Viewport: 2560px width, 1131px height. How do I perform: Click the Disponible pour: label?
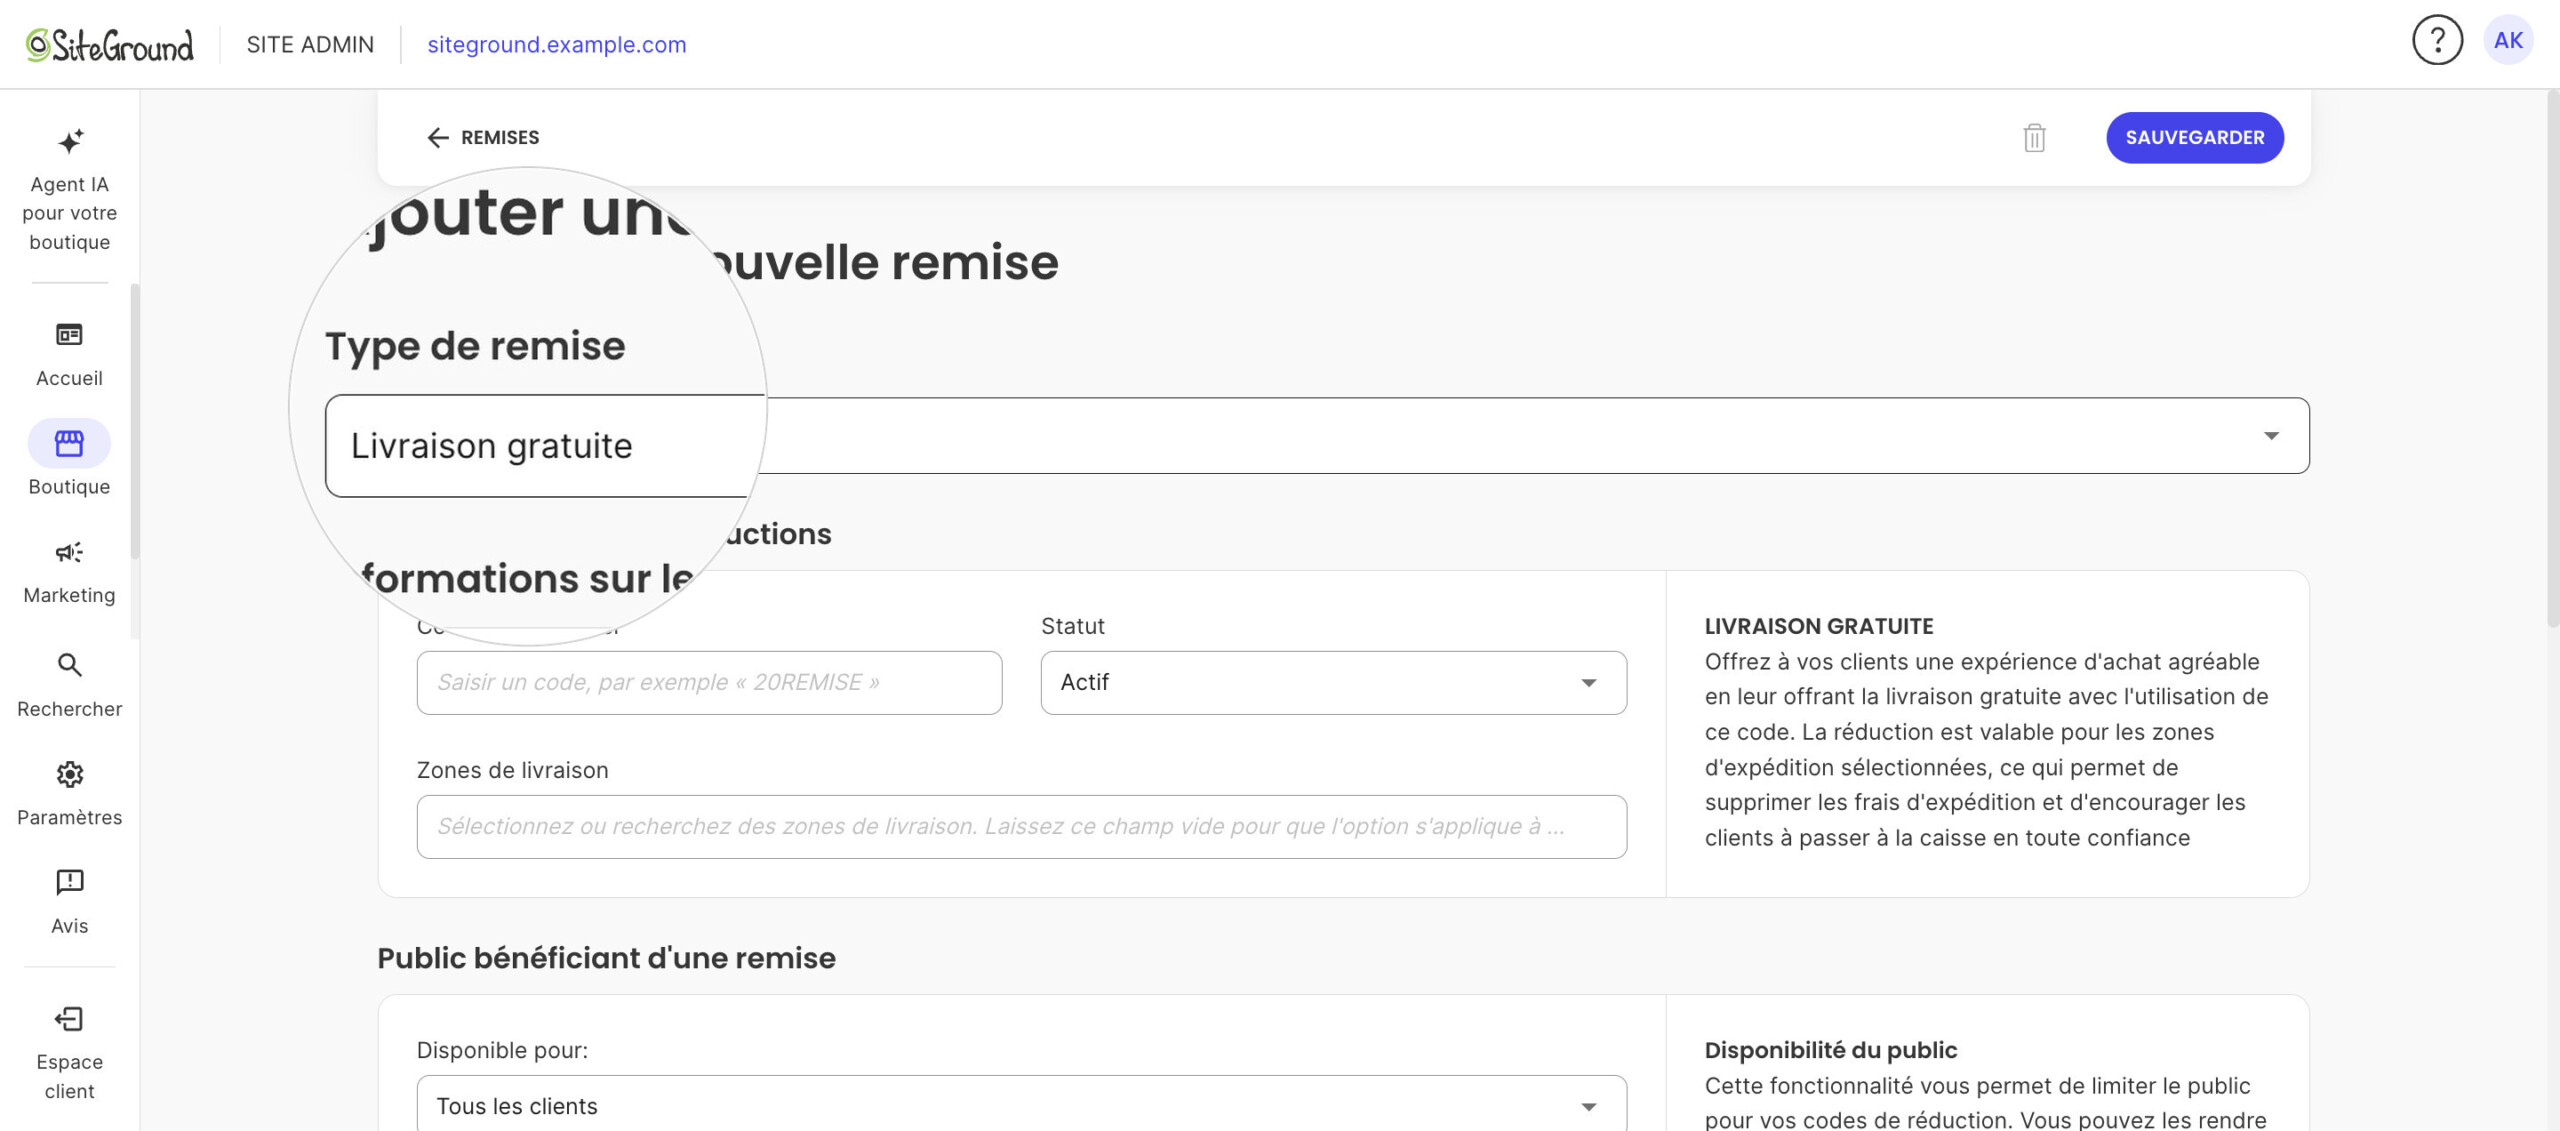click(502, 1051)
